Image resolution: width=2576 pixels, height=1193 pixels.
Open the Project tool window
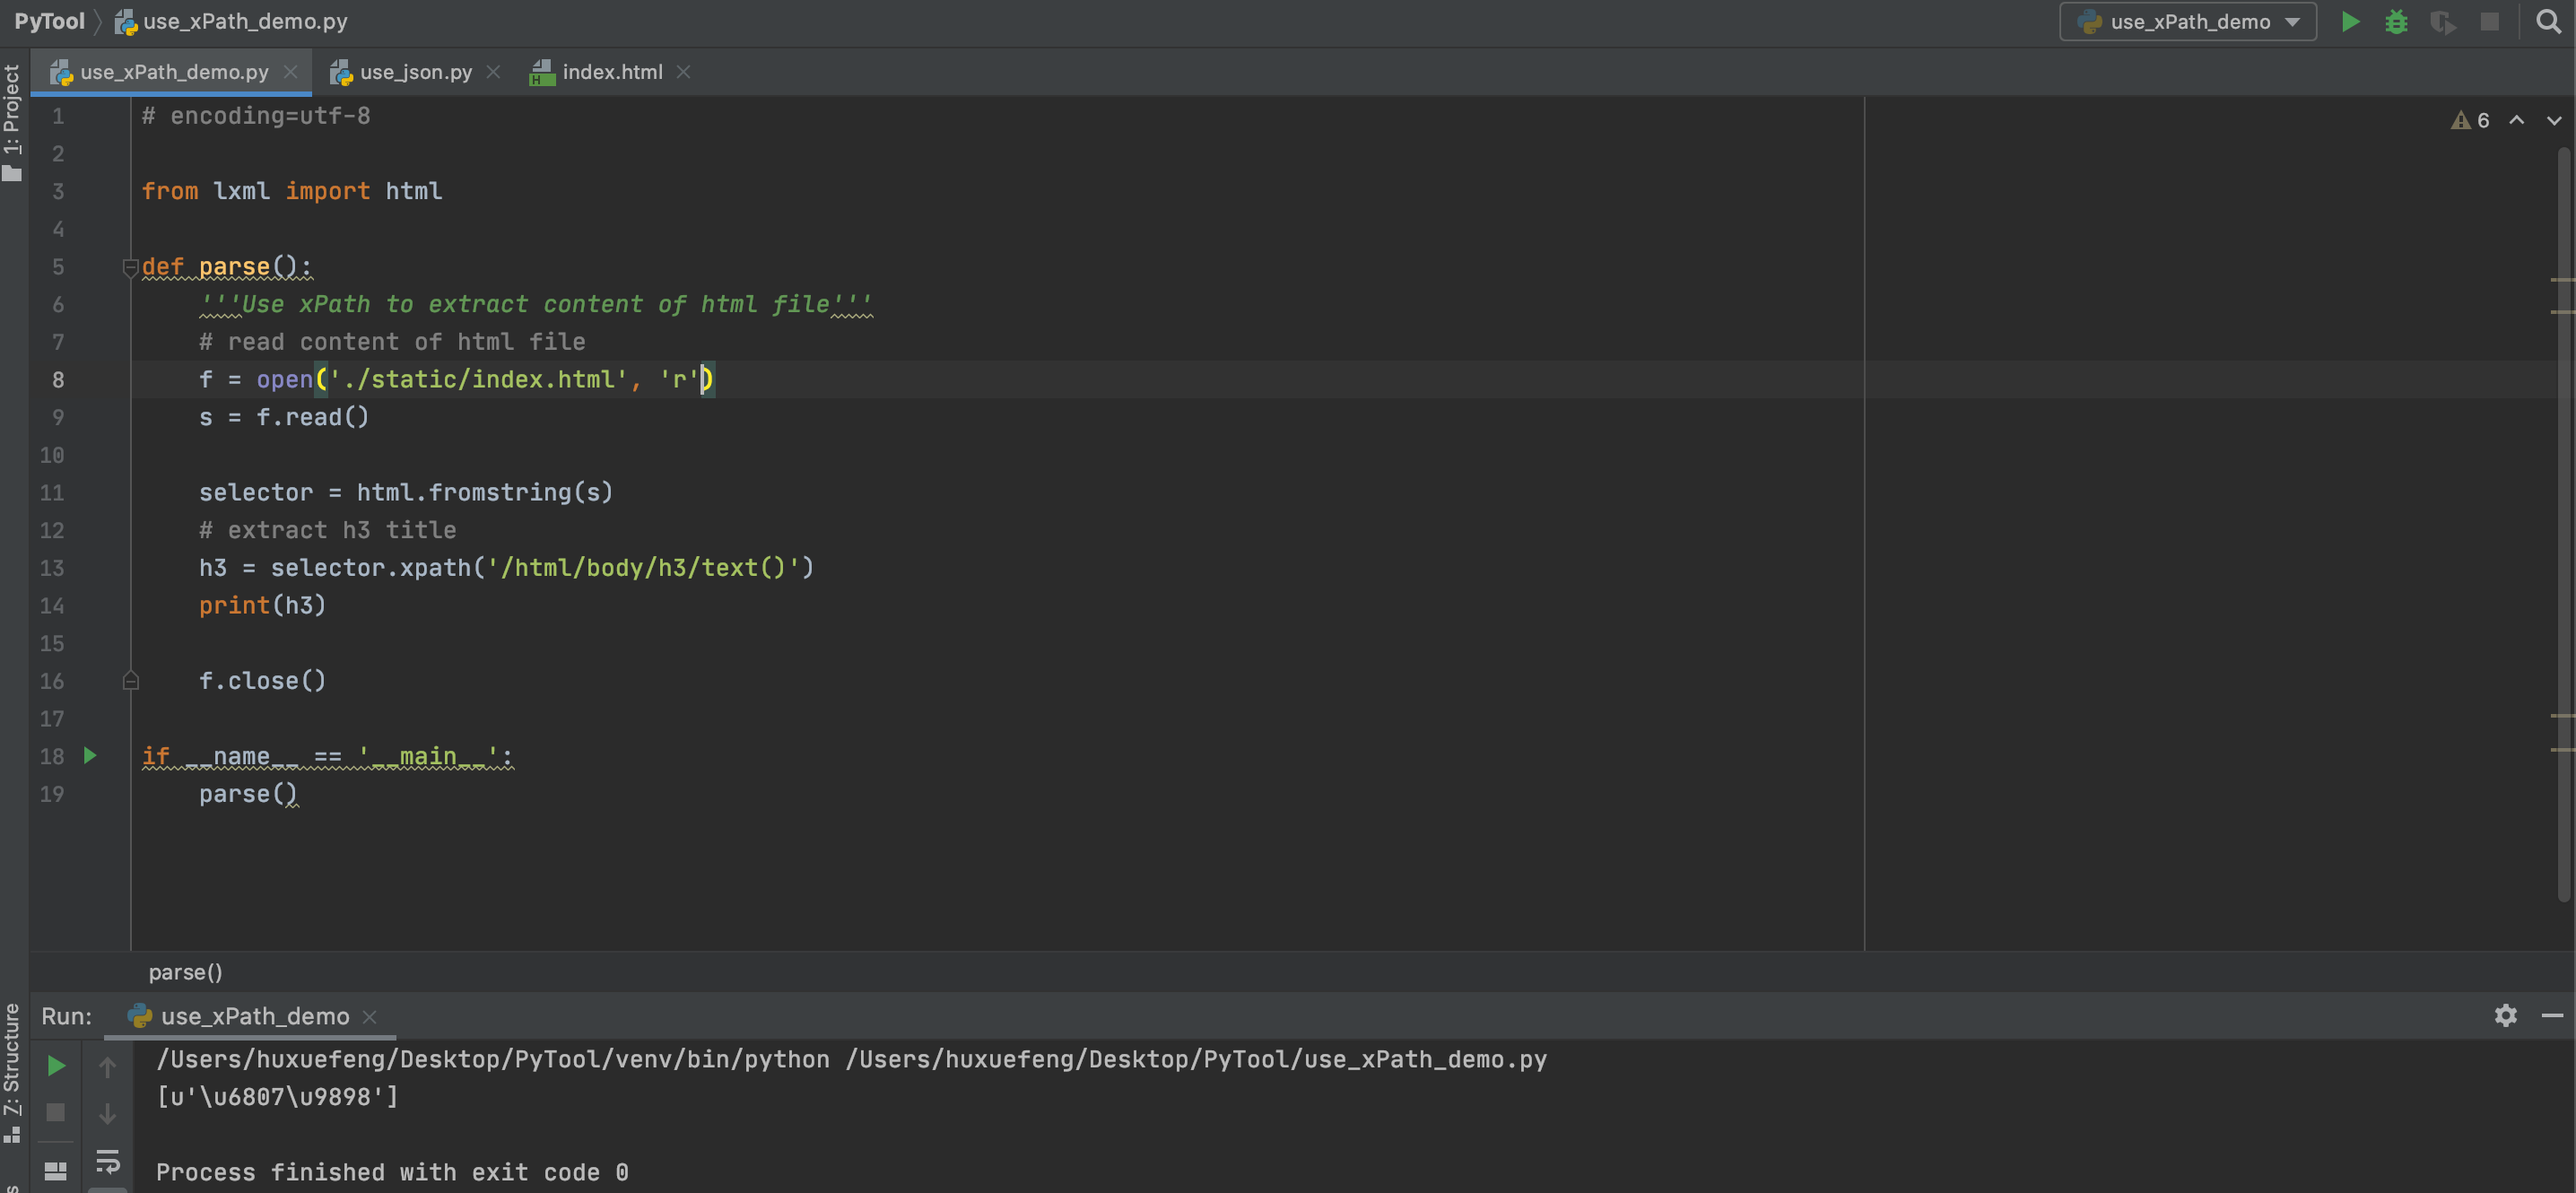[x=12, y=122]
